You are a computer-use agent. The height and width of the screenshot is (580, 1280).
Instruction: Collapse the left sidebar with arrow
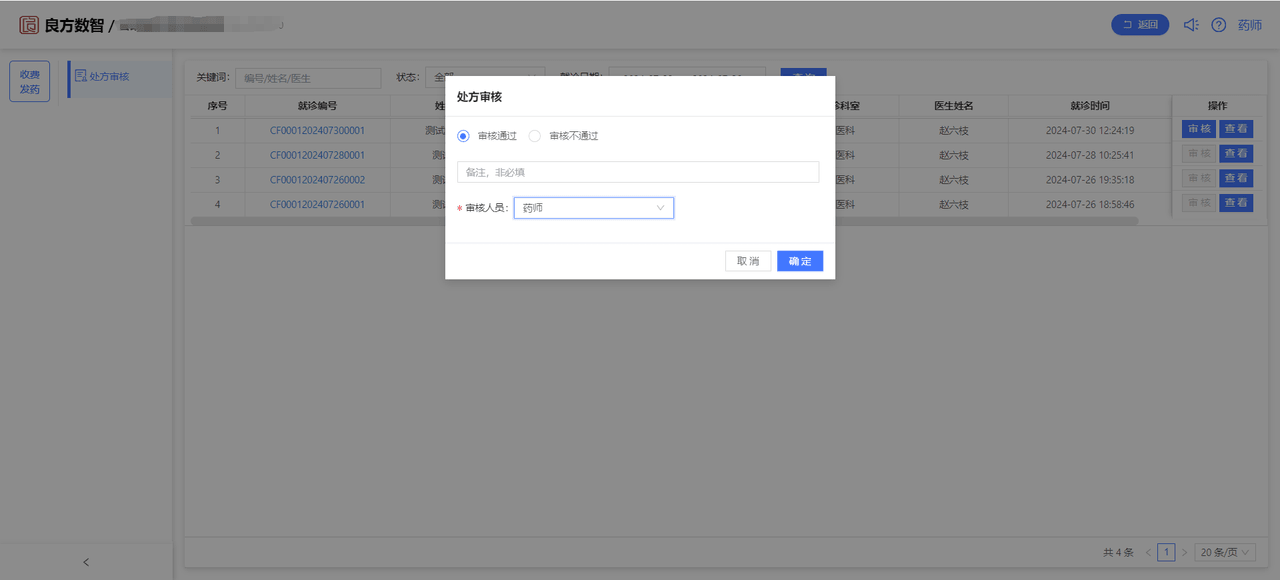(86, 562)
